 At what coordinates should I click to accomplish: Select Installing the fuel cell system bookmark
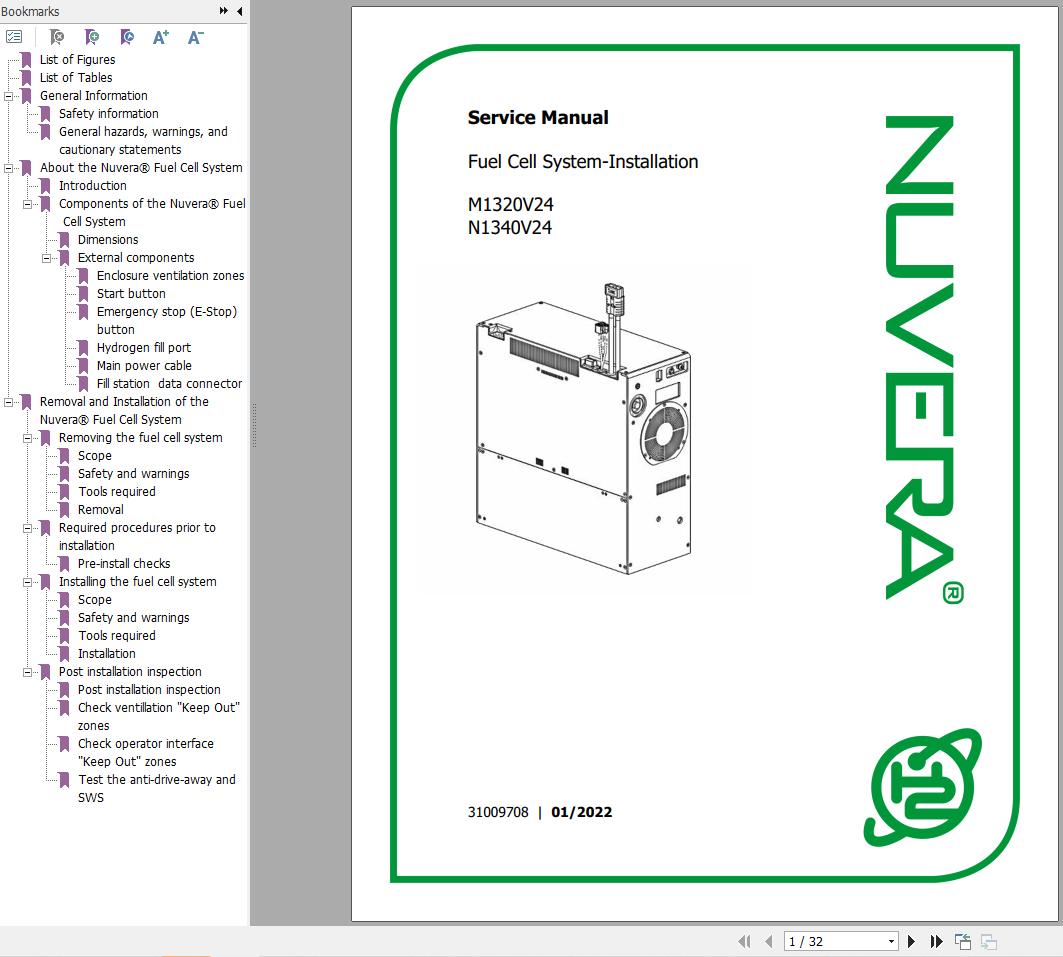point(138,582)
